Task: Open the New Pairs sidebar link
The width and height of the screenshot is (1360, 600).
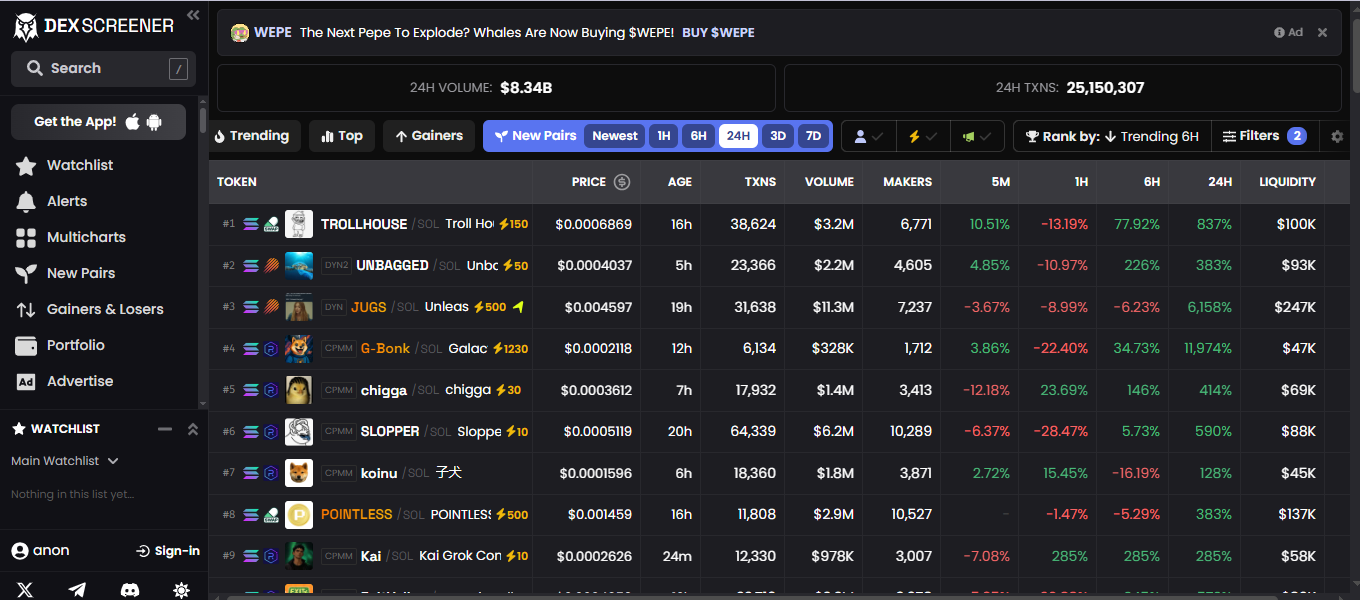Action: click(x=81, y=273)
